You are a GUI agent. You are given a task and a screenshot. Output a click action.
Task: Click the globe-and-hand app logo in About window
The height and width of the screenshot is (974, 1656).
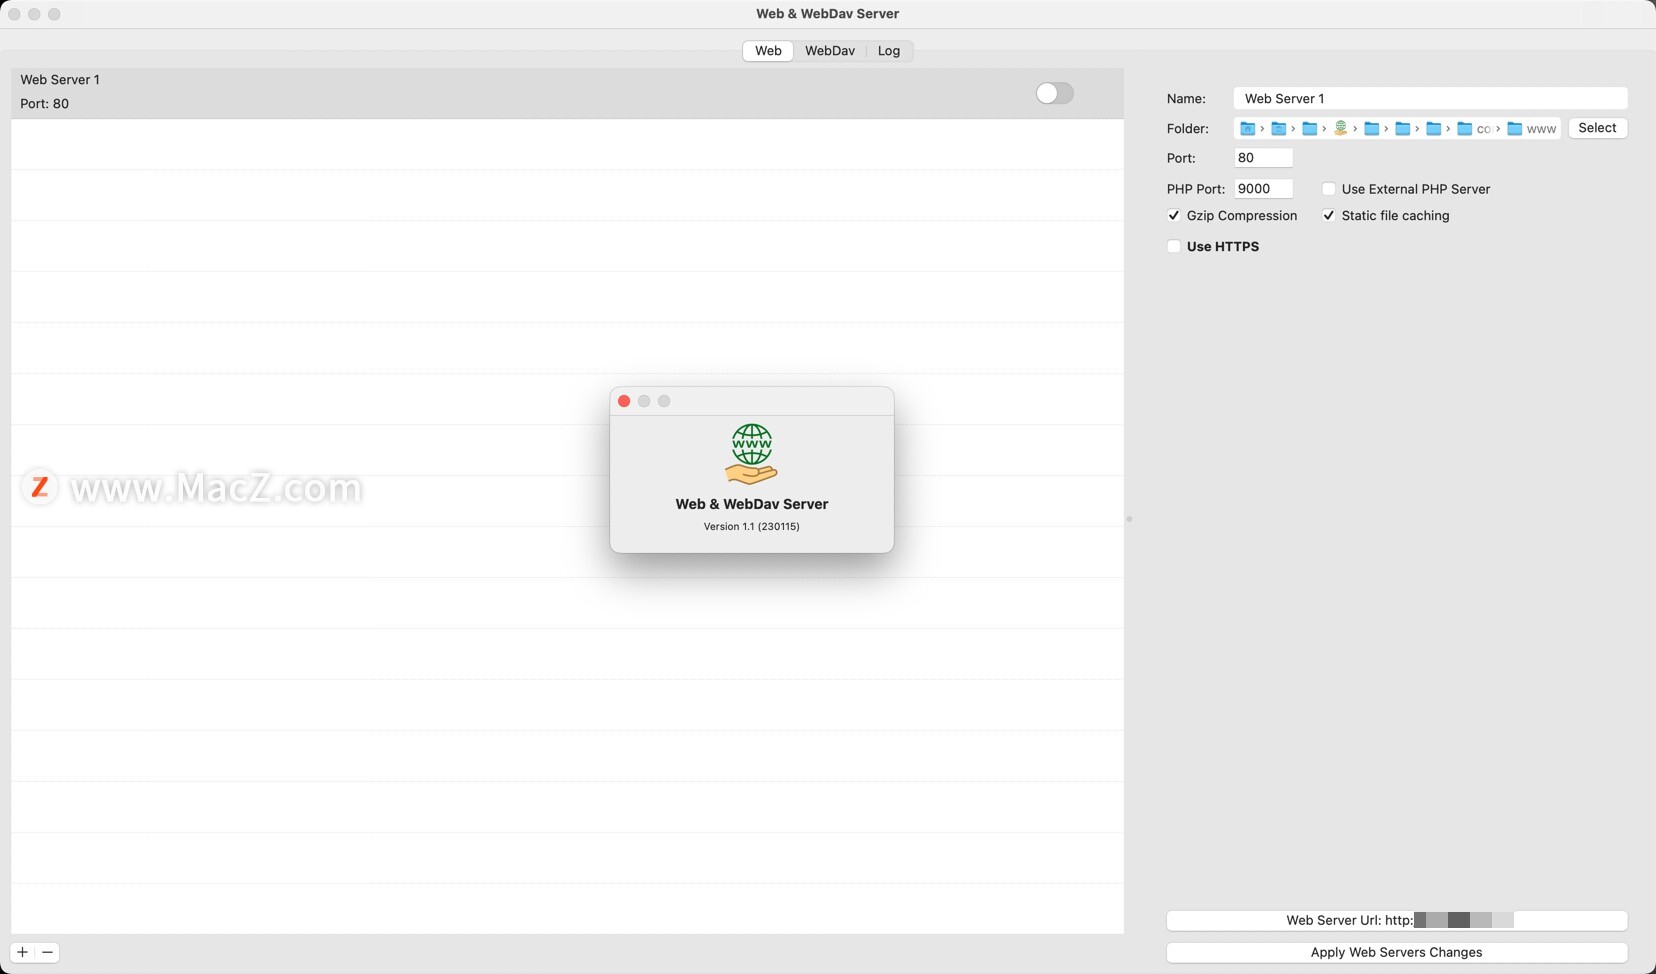tap(751, 454)
